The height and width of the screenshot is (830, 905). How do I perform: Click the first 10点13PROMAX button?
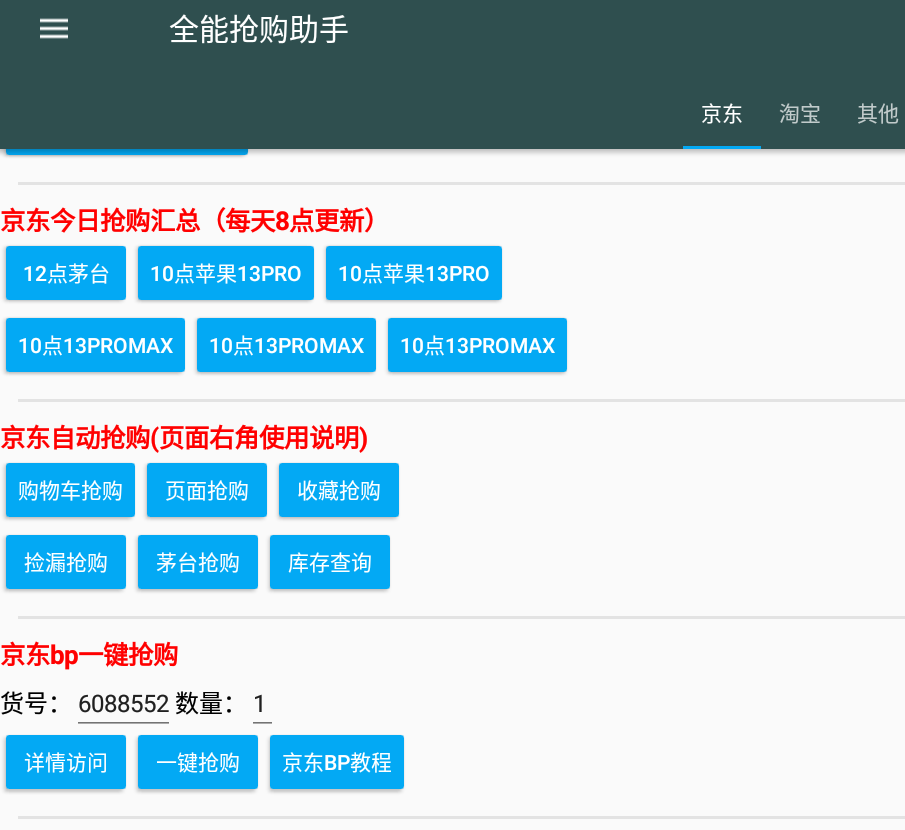pos(94,345)
